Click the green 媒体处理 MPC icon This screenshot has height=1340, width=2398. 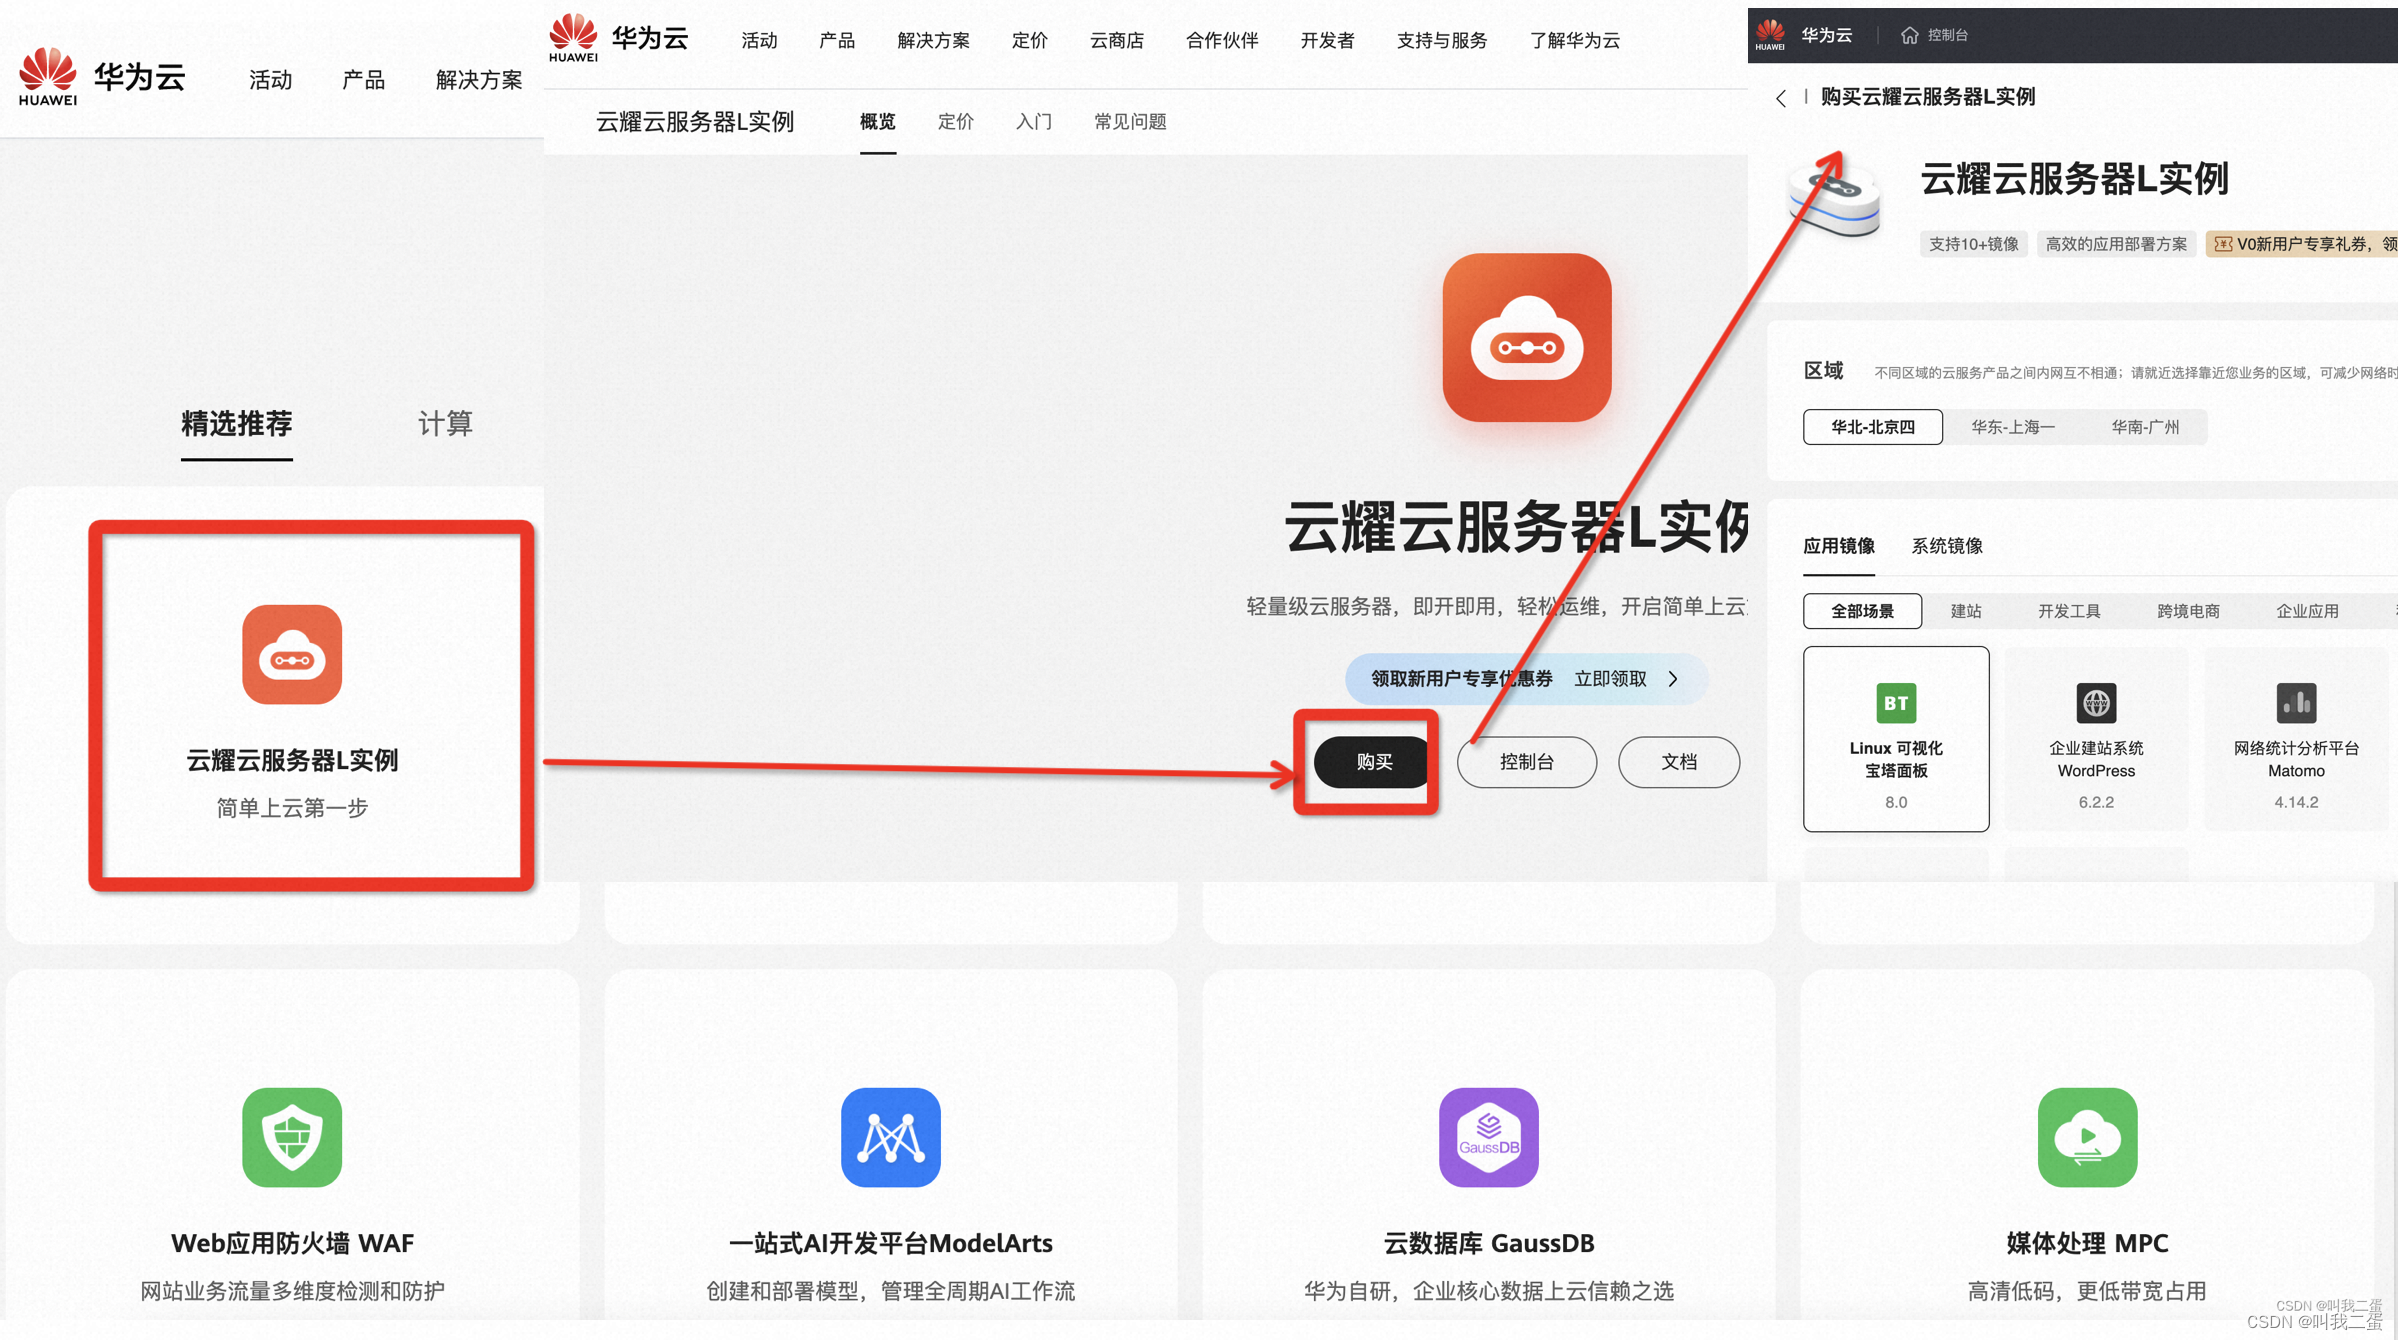tap(2088, 1137)
